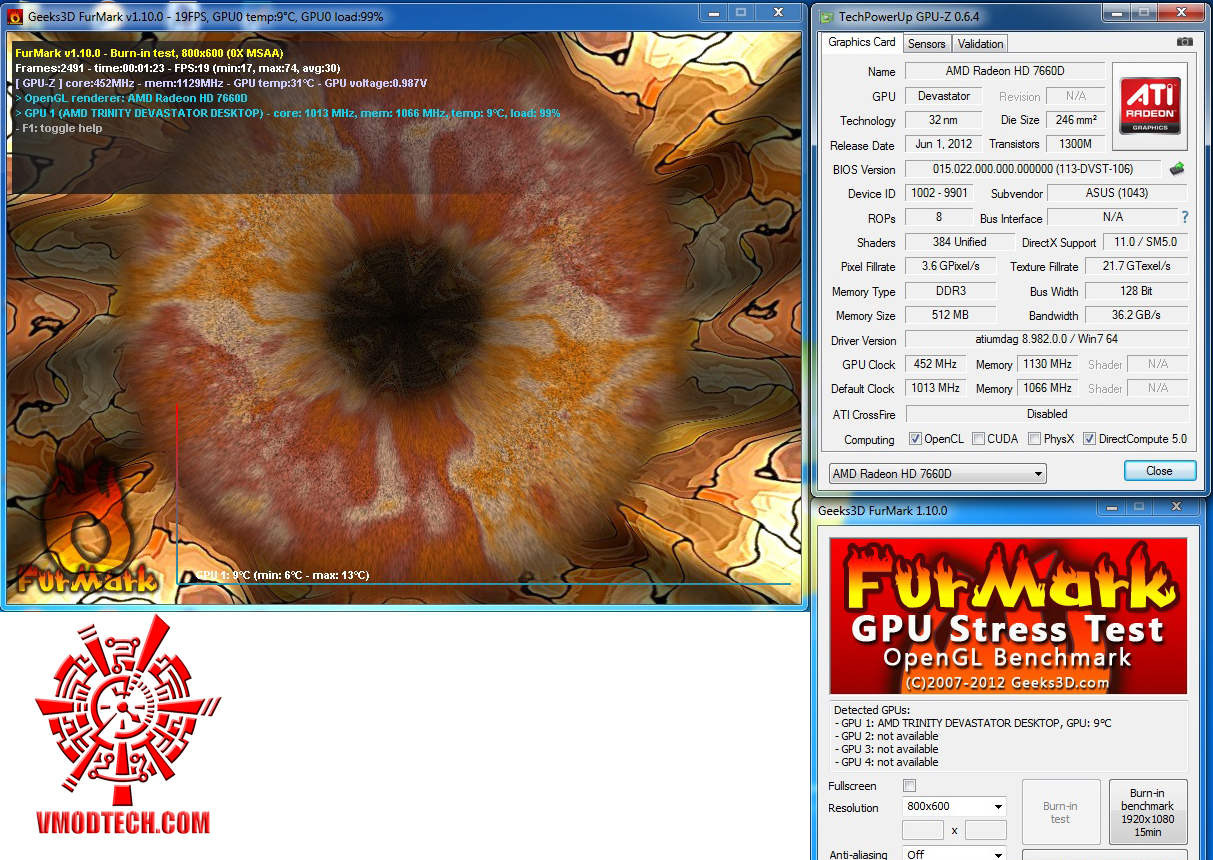
Task: Click the GPU-Z screenshot camera icon
Action: 1184,42
